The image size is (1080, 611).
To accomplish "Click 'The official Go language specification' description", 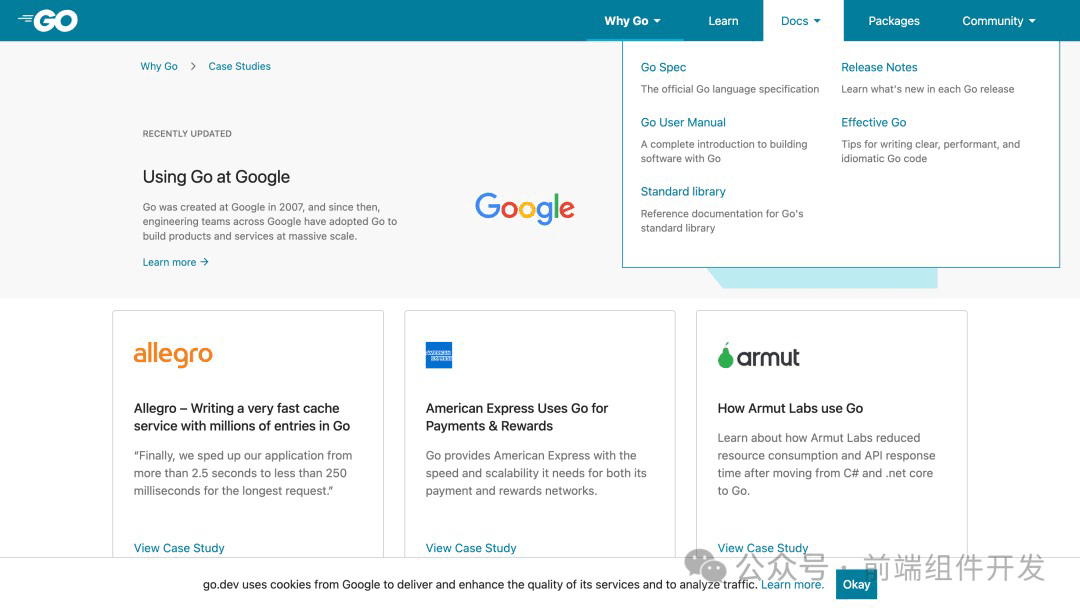I will click(729, 89).
